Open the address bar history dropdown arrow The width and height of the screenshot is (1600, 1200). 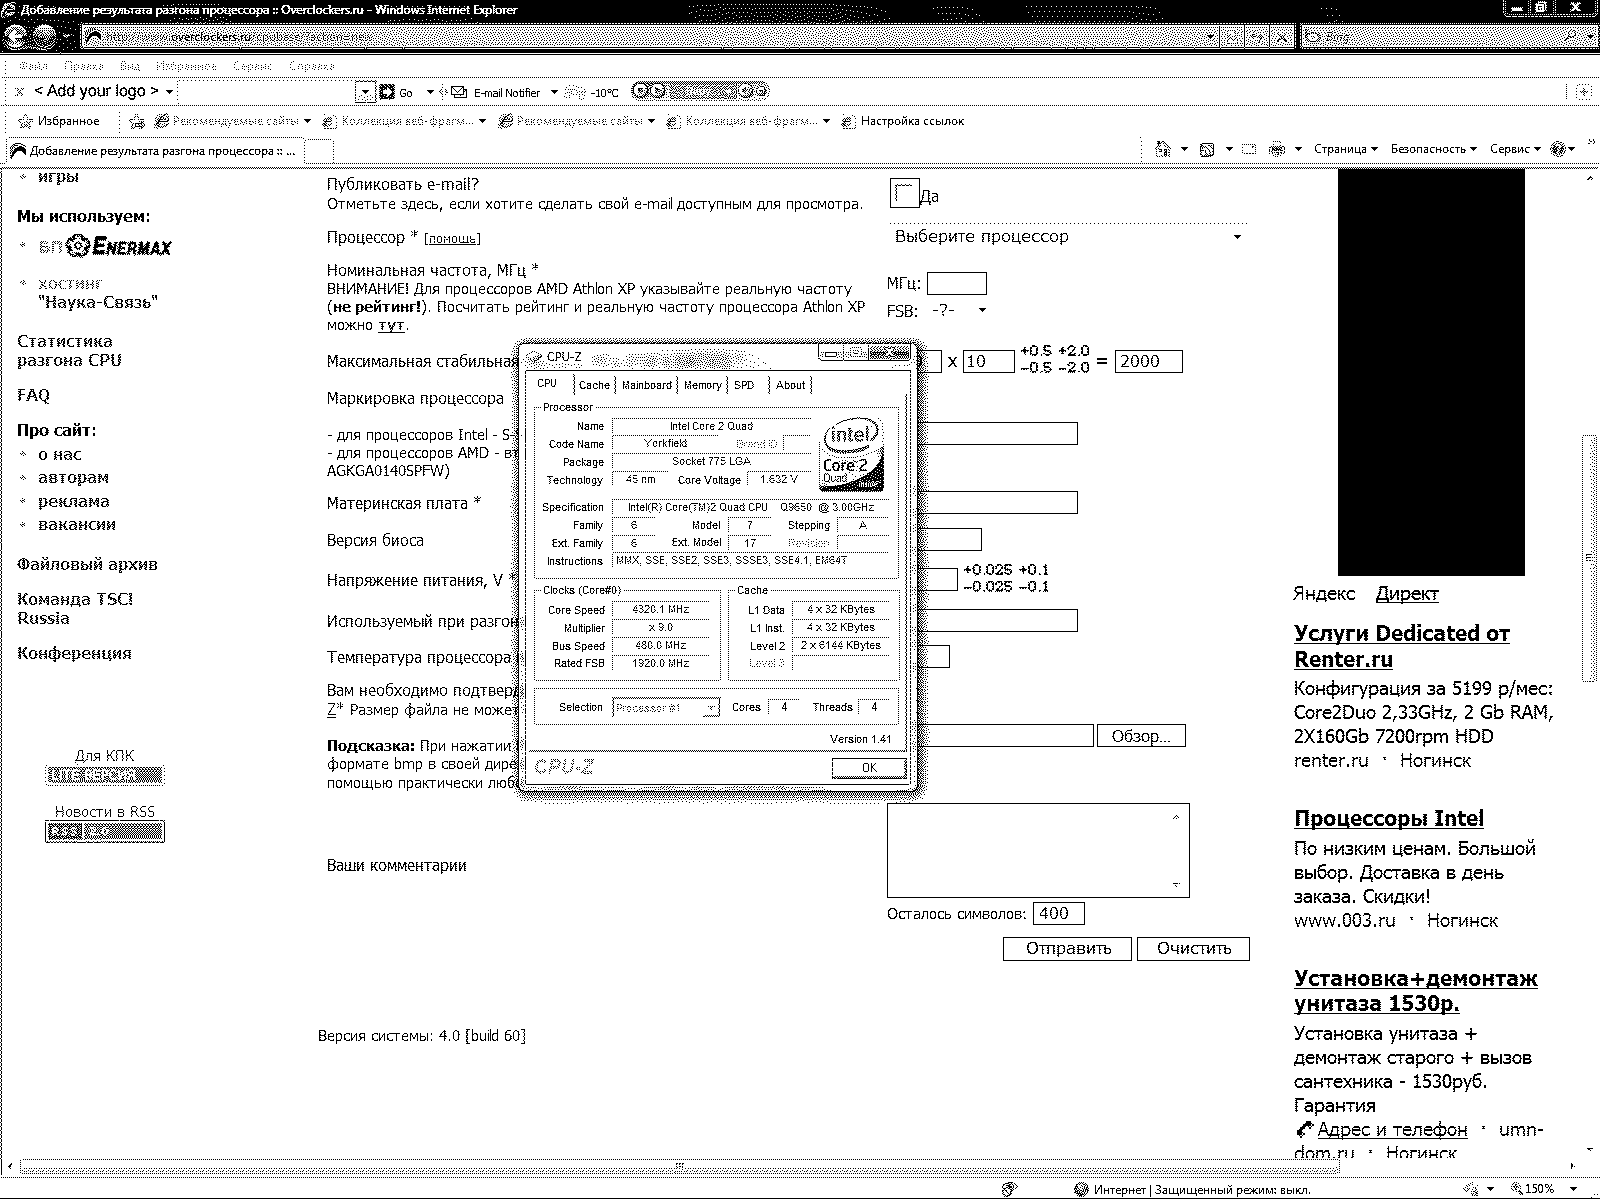[1211, 37]
